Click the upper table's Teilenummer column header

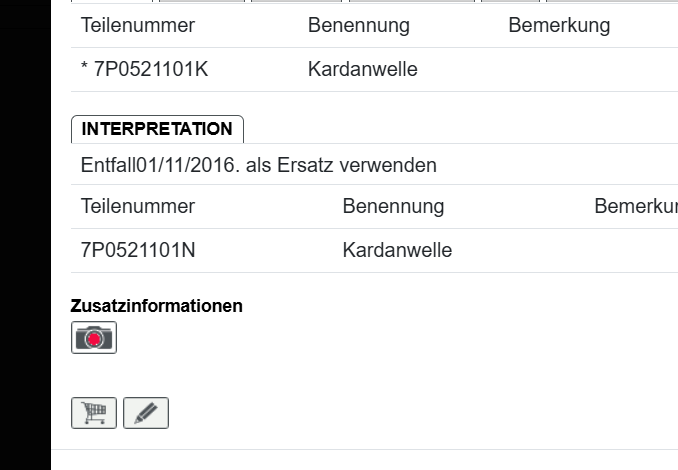tap(138, 26)
